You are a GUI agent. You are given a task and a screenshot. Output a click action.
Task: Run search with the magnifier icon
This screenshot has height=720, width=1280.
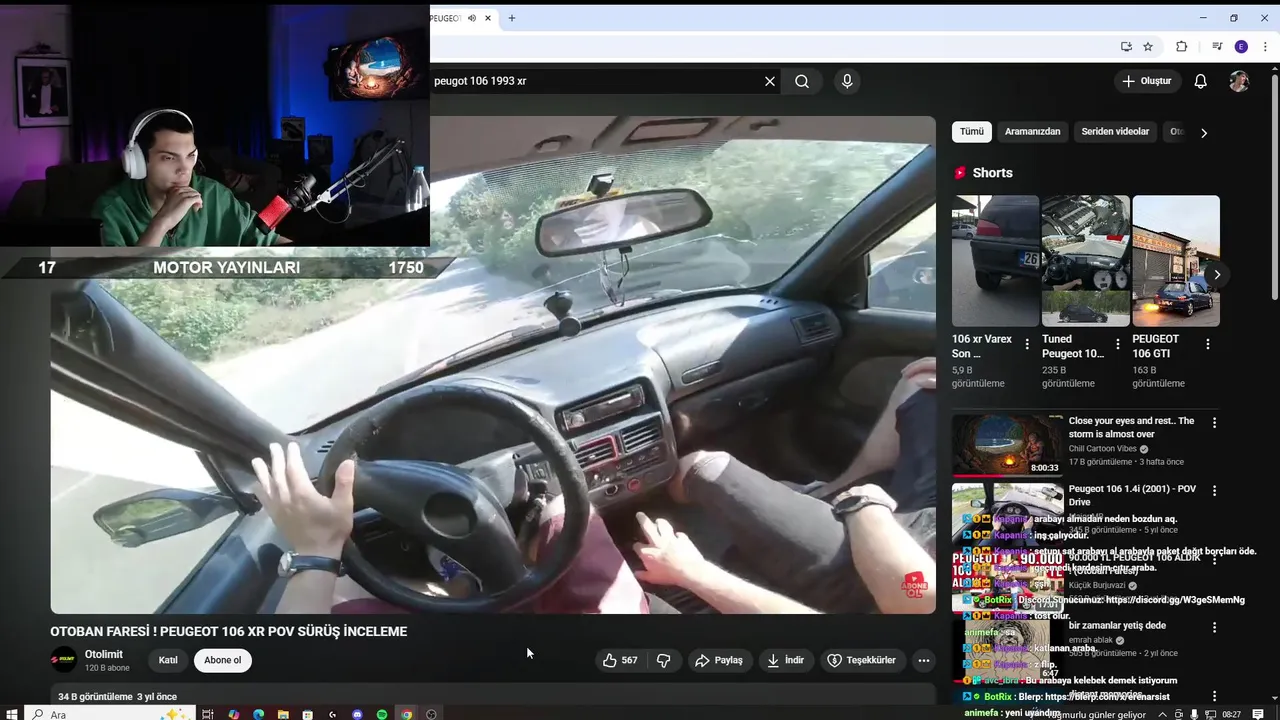point(802,81)
